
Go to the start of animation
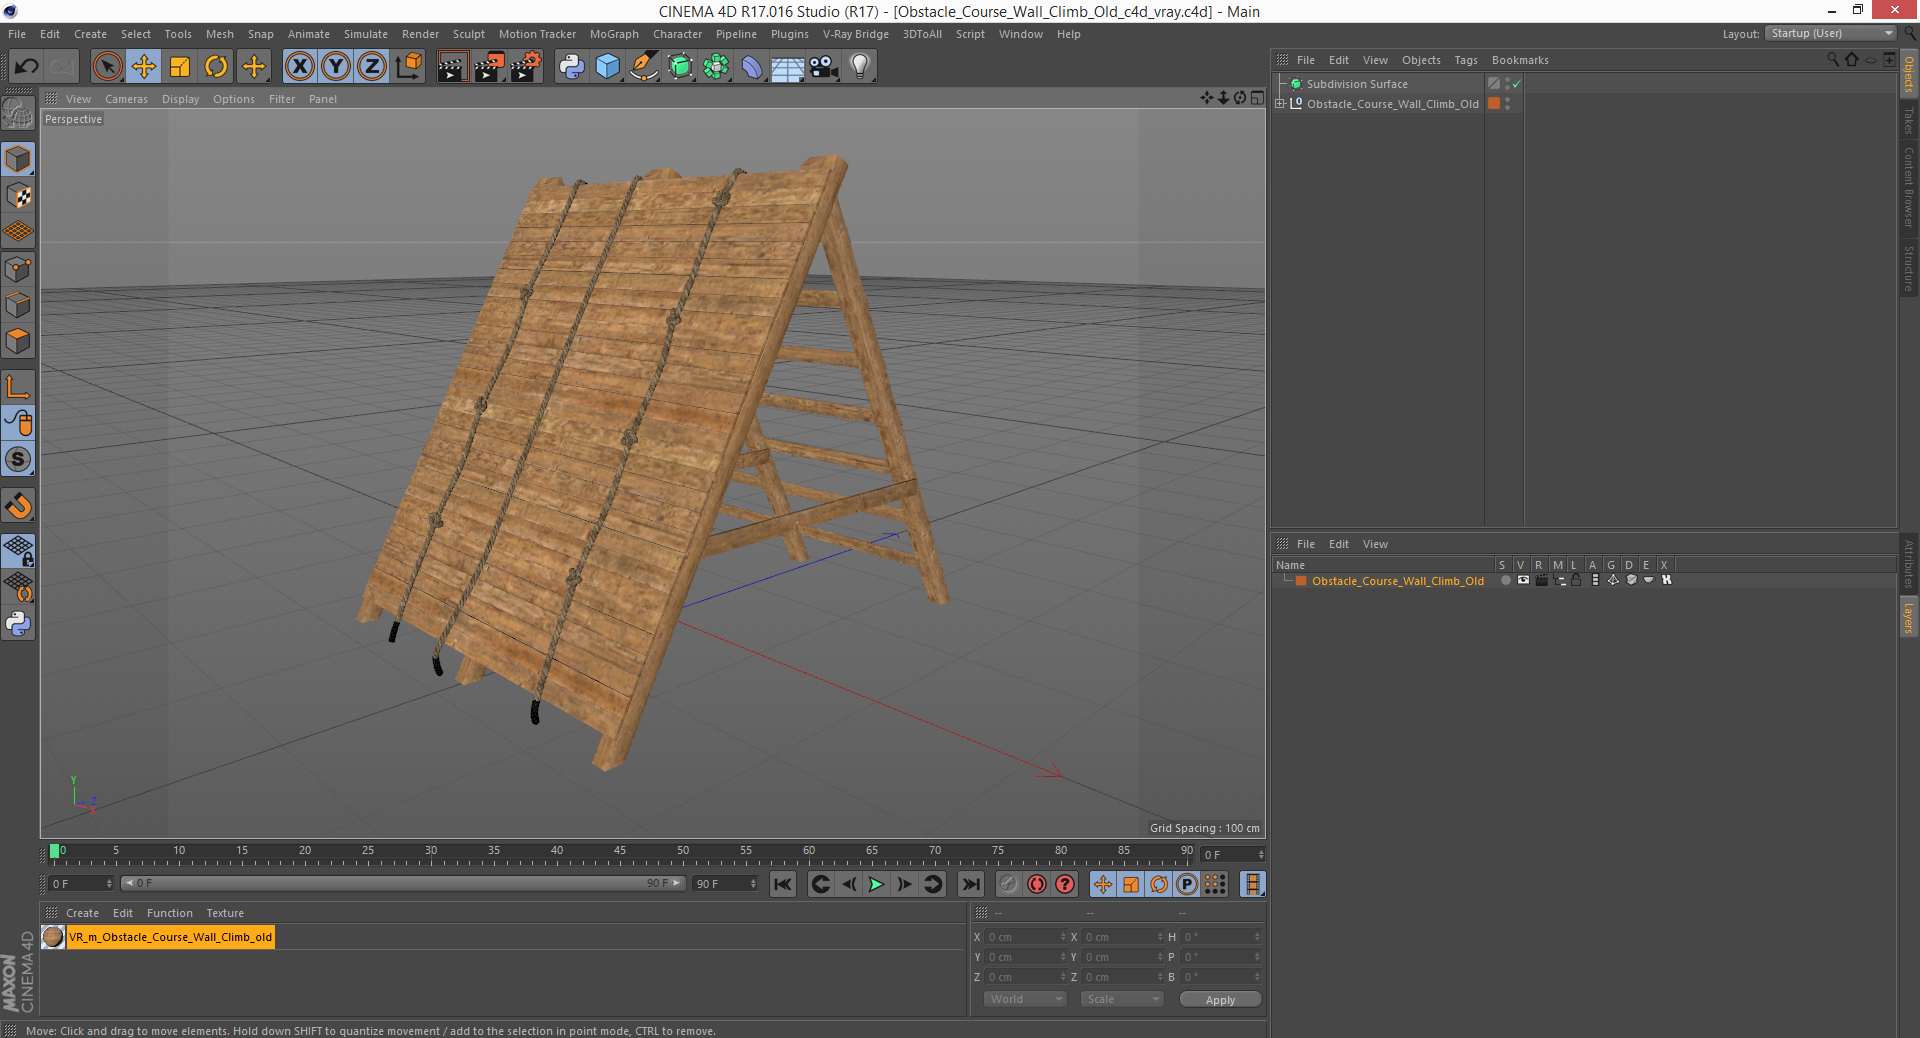783,884
